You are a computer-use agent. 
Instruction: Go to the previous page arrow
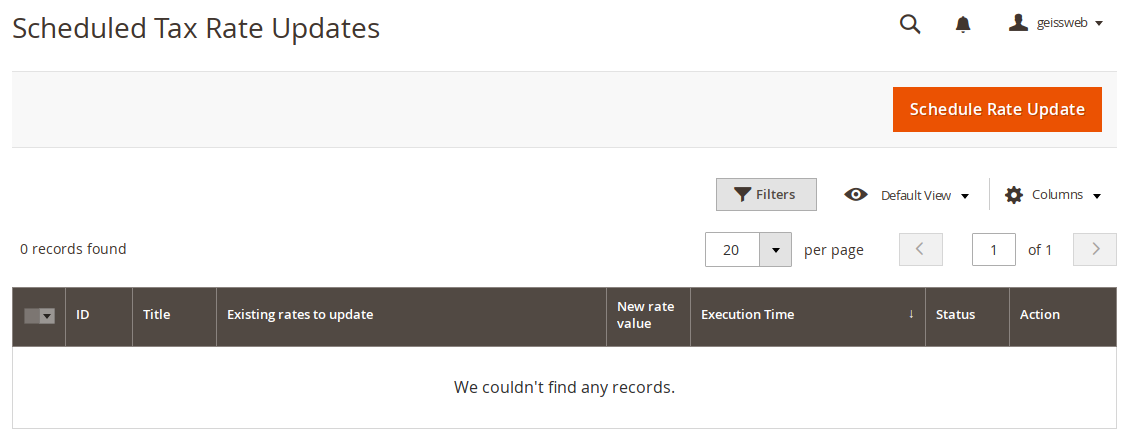point(920,249)
